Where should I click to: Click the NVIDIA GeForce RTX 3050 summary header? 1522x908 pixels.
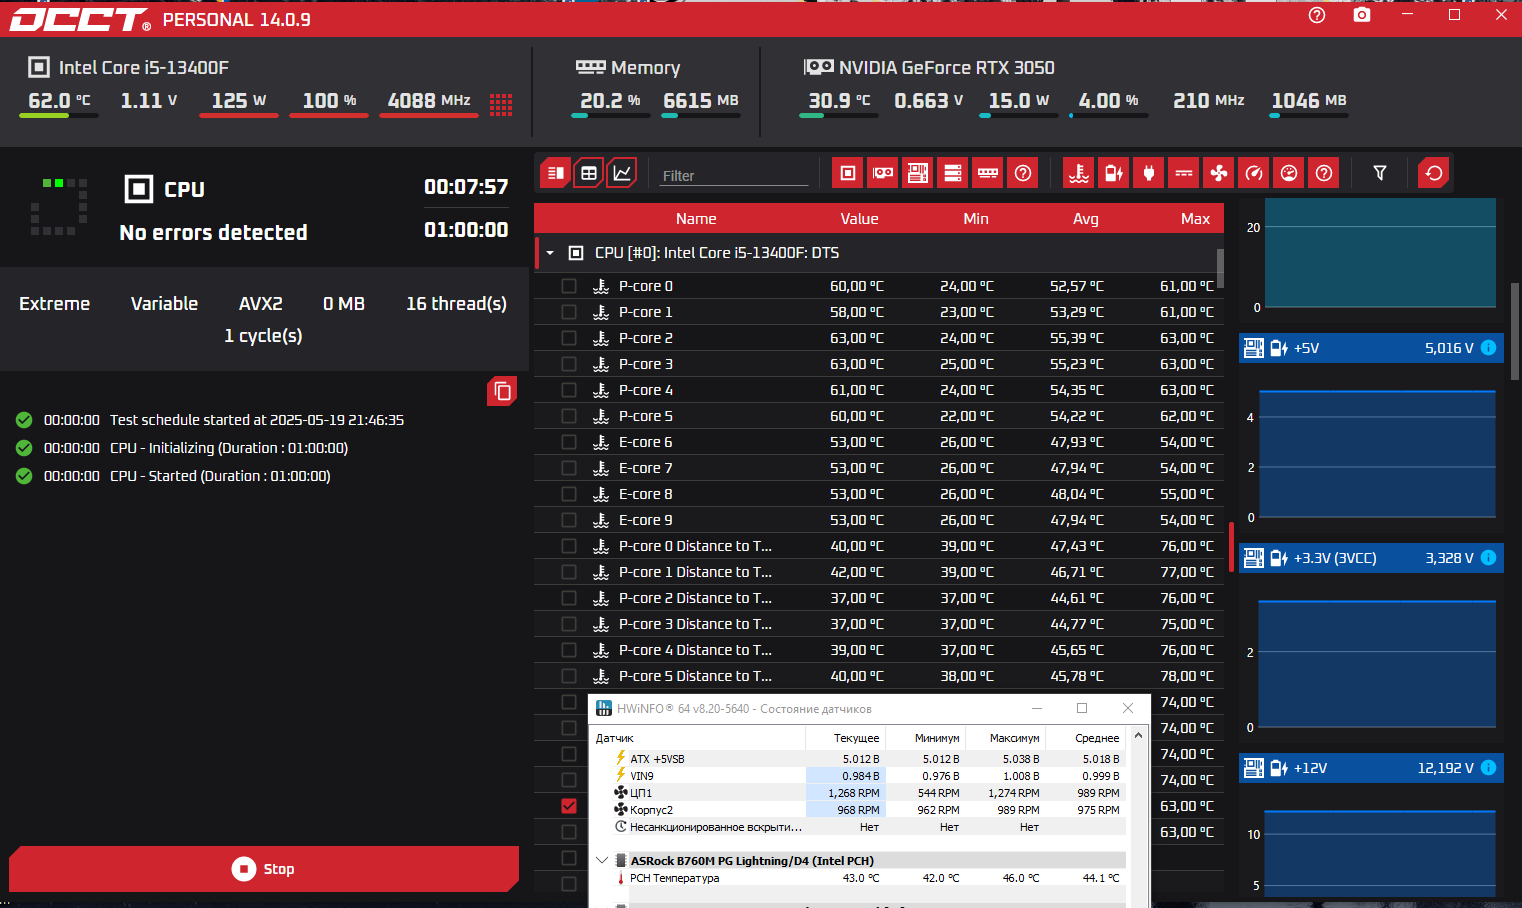coord(929,68)
